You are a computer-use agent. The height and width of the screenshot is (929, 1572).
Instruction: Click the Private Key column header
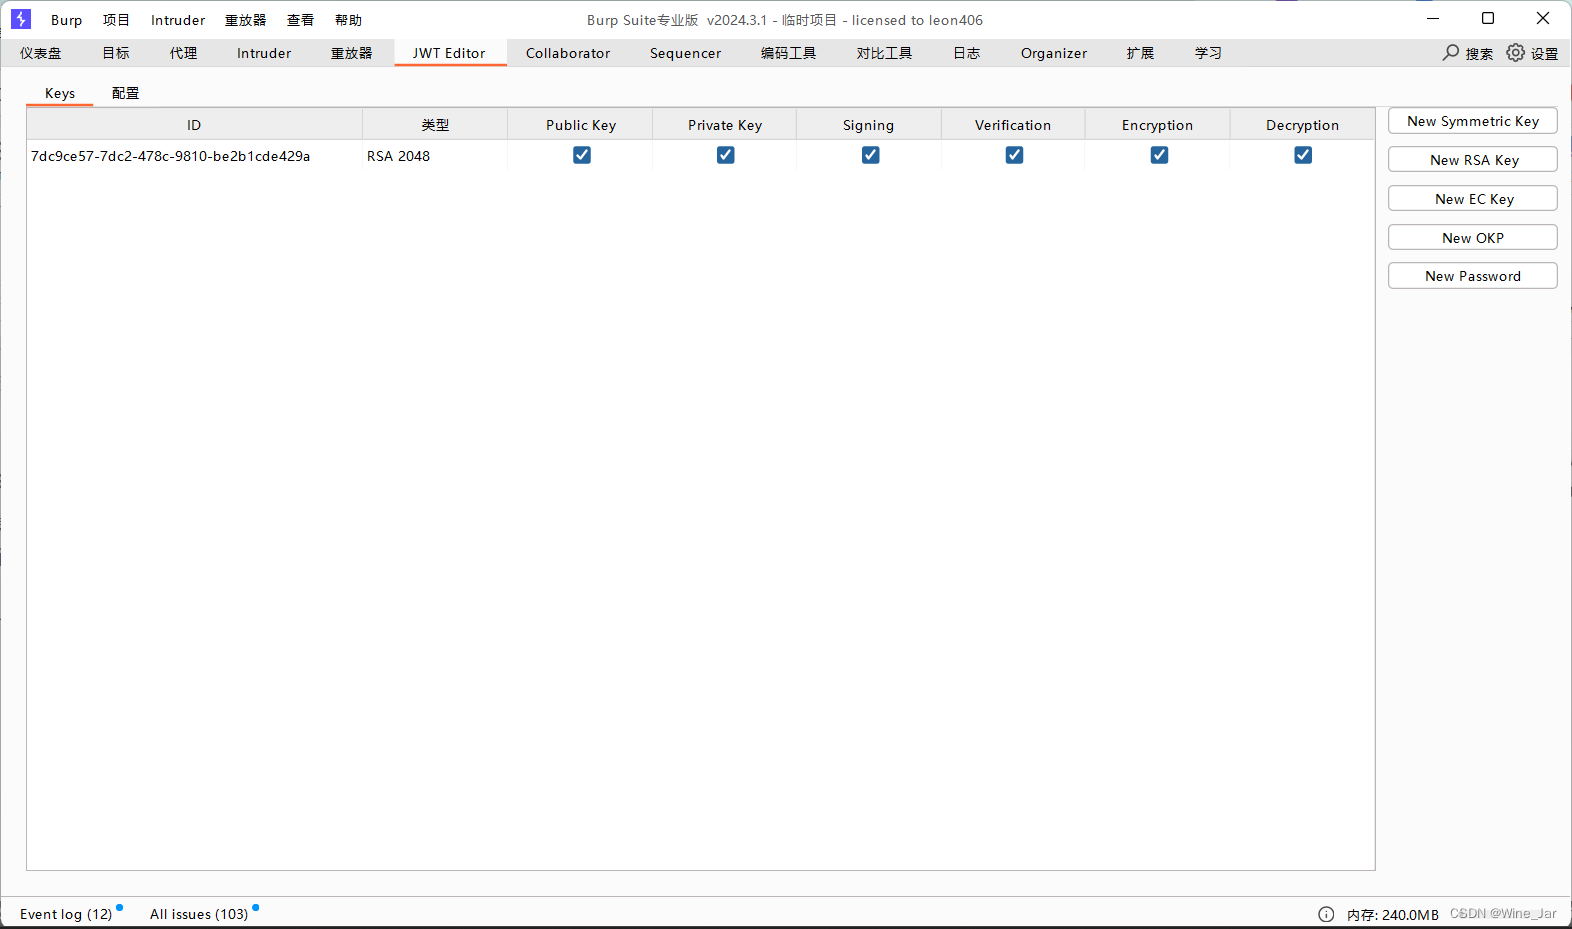[725, 125]
